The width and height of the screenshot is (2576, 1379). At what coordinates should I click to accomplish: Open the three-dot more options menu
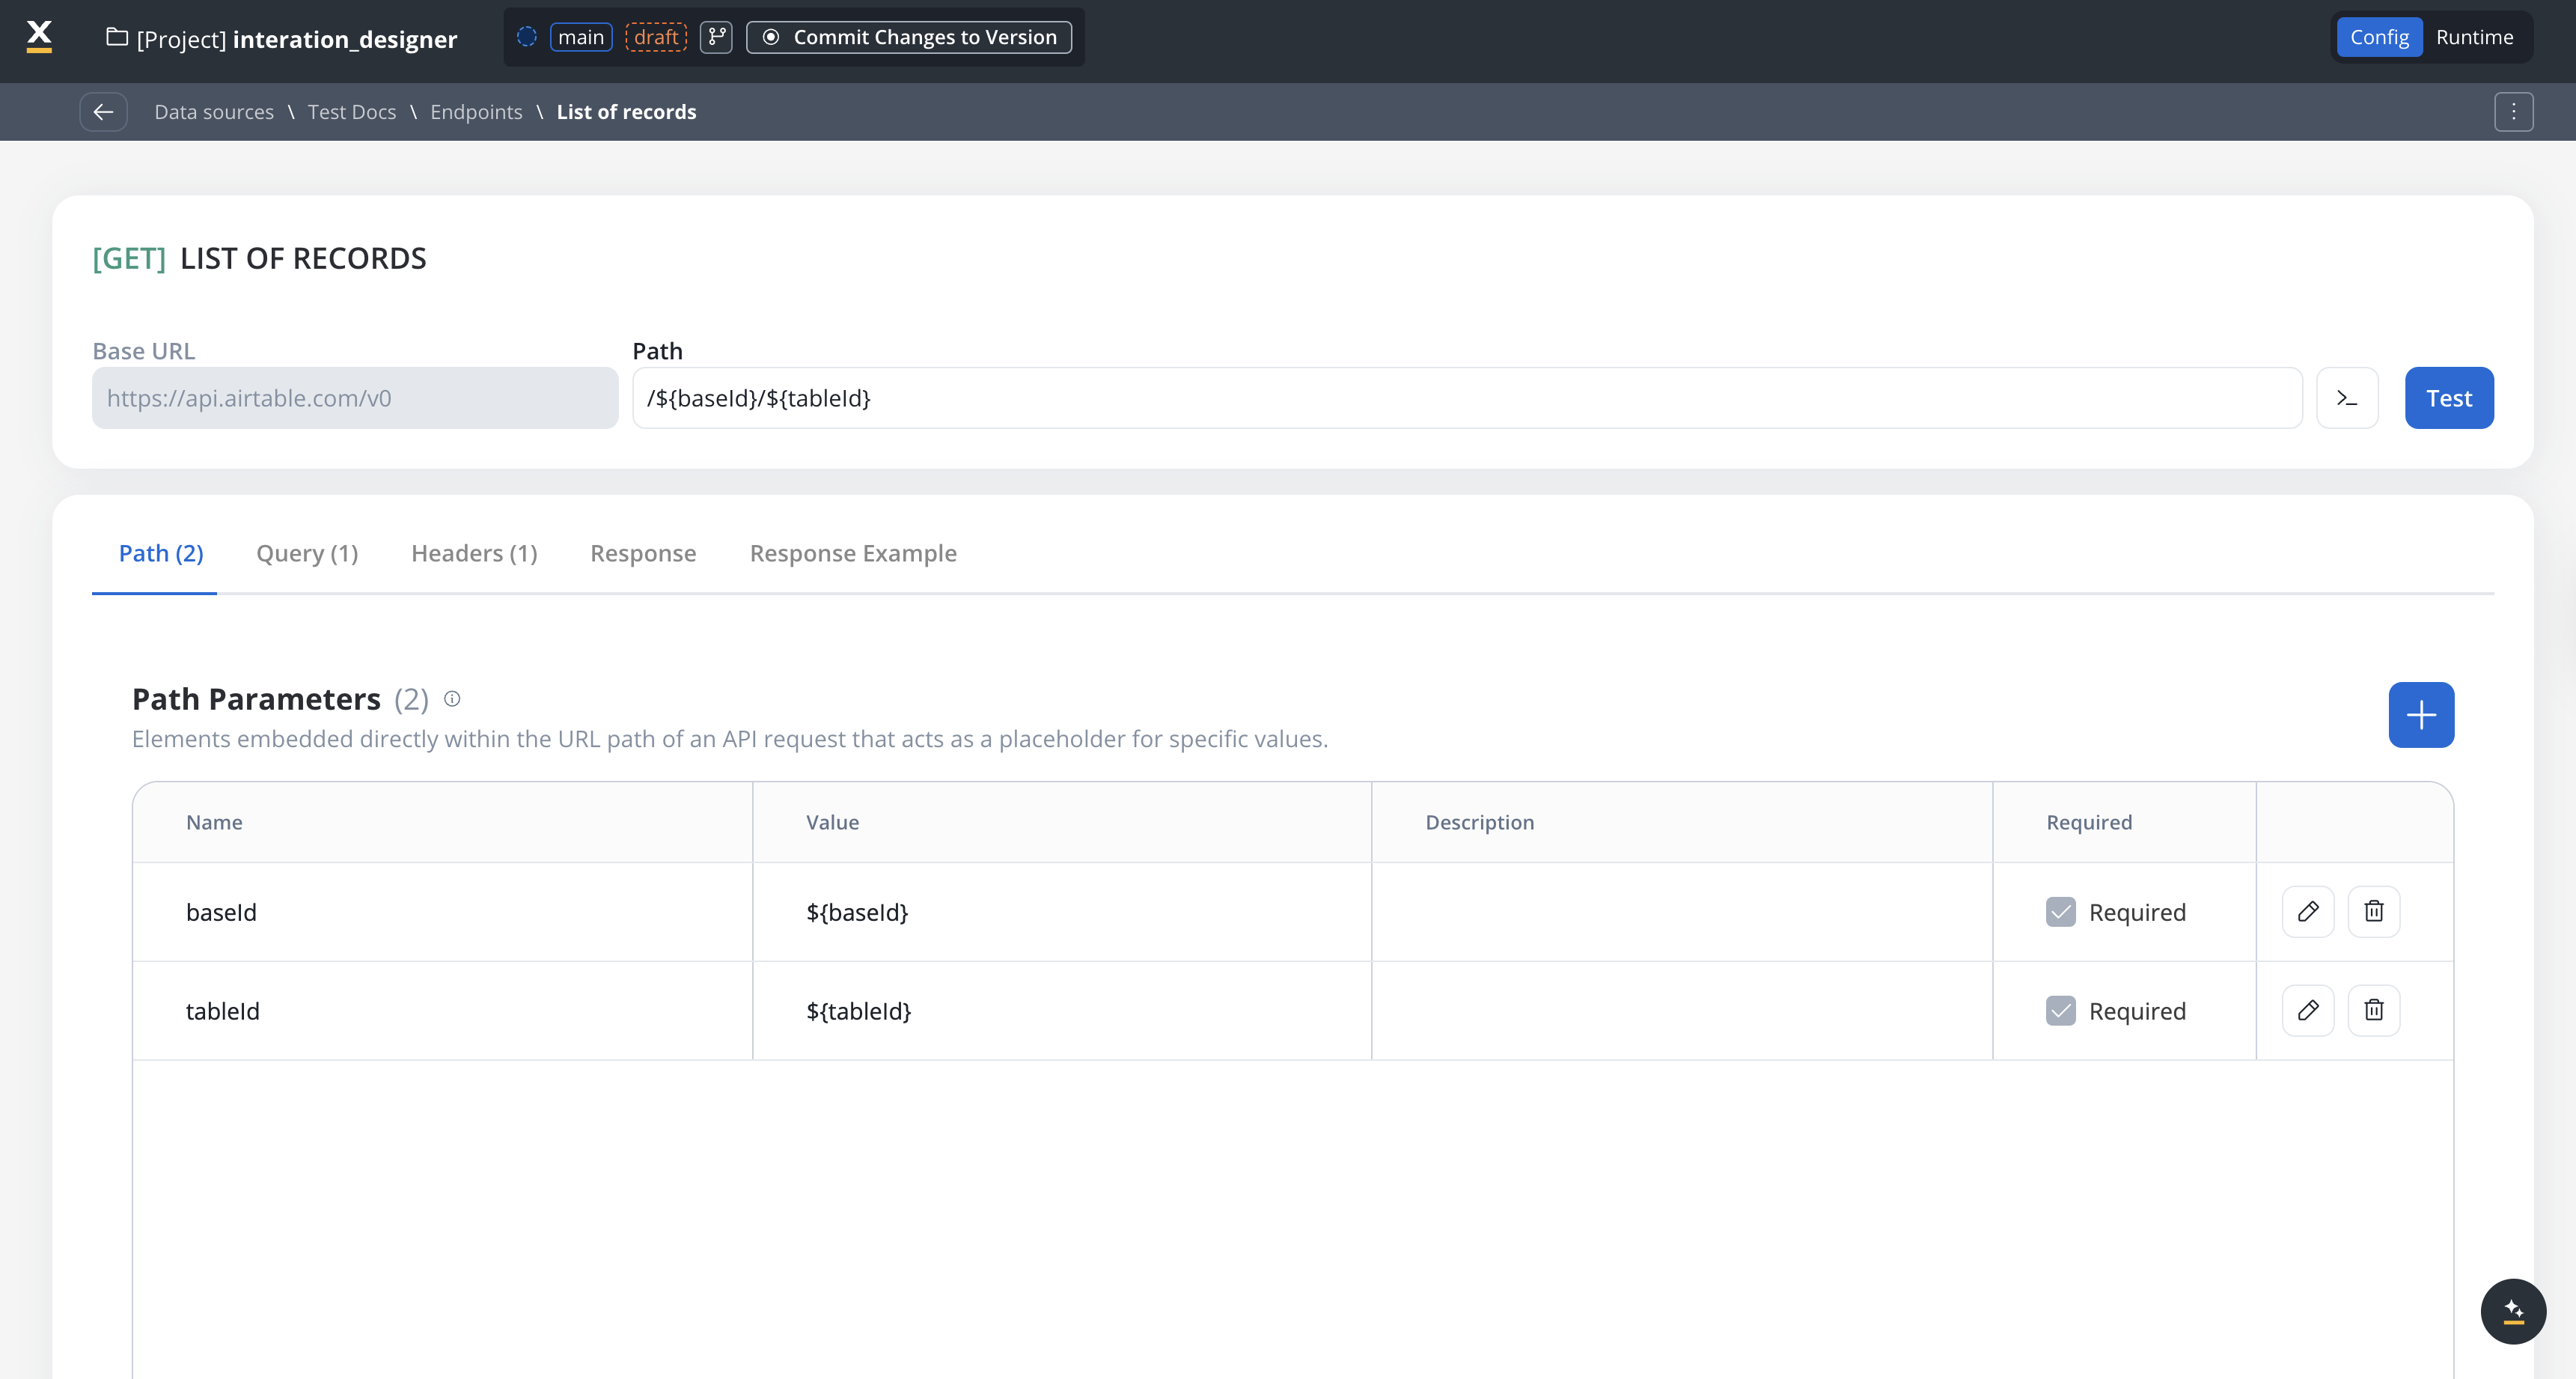2512,112
